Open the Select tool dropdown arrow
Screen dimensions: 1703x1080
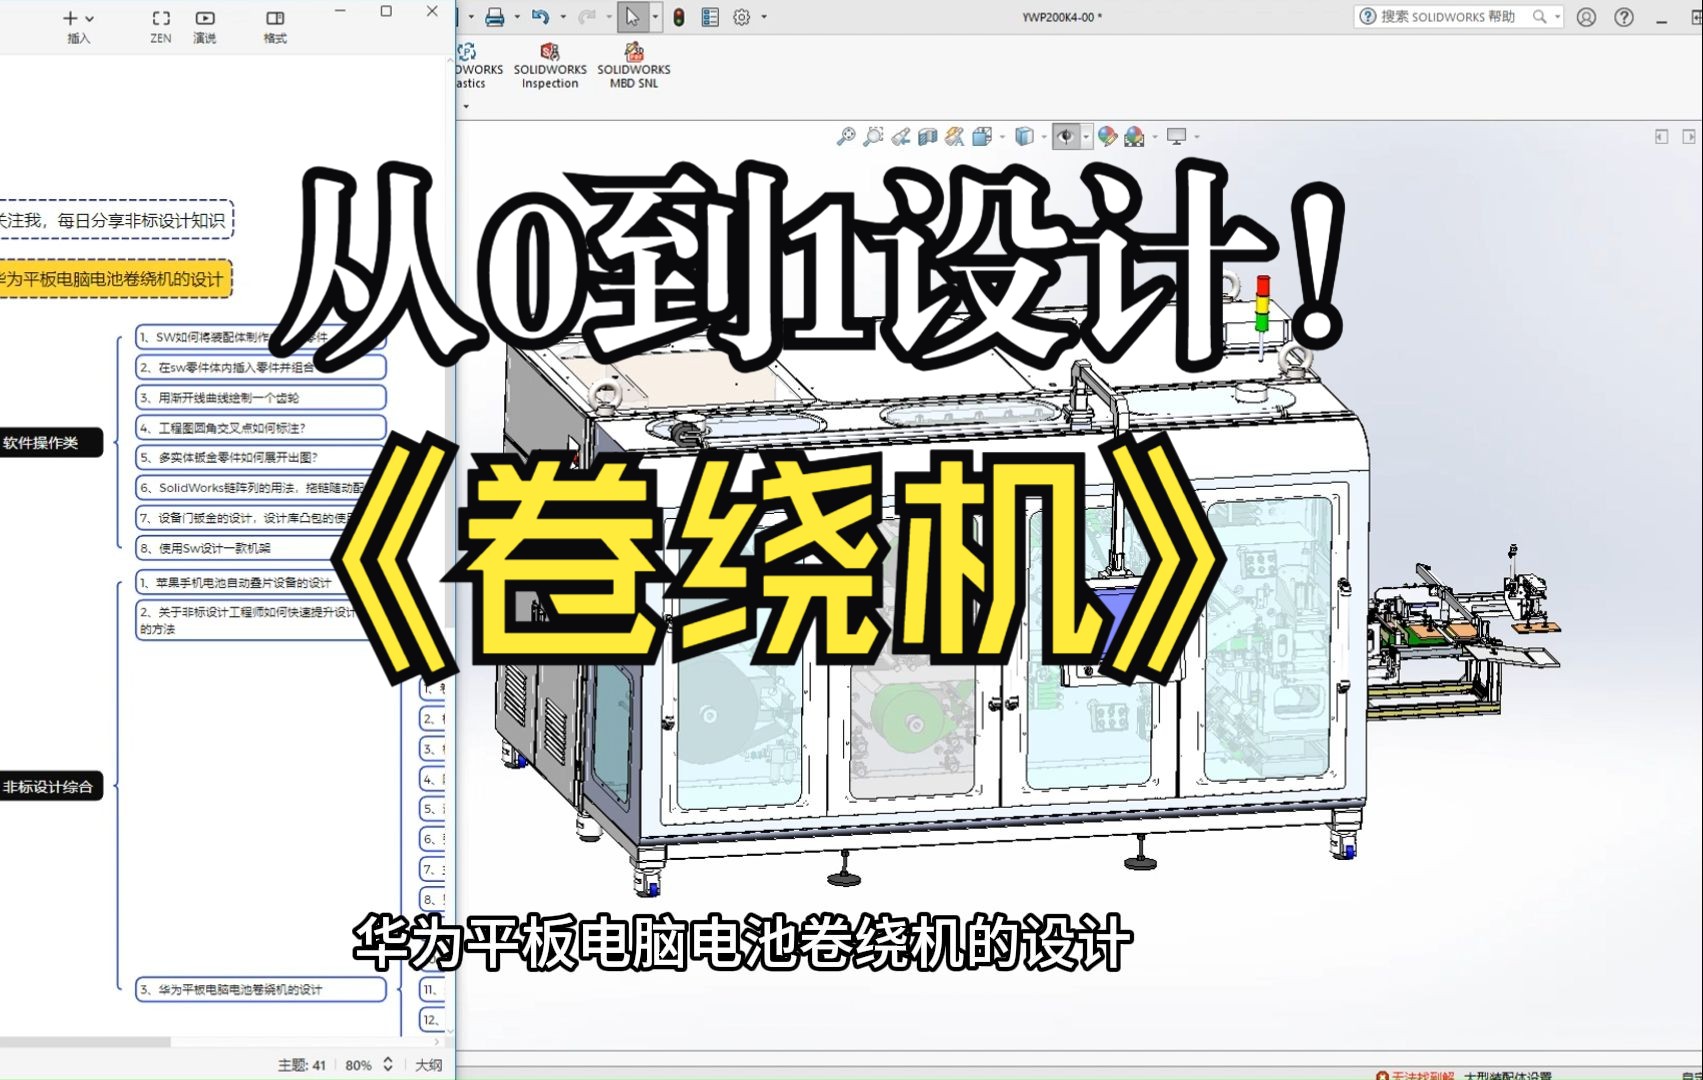pos(655,17)
